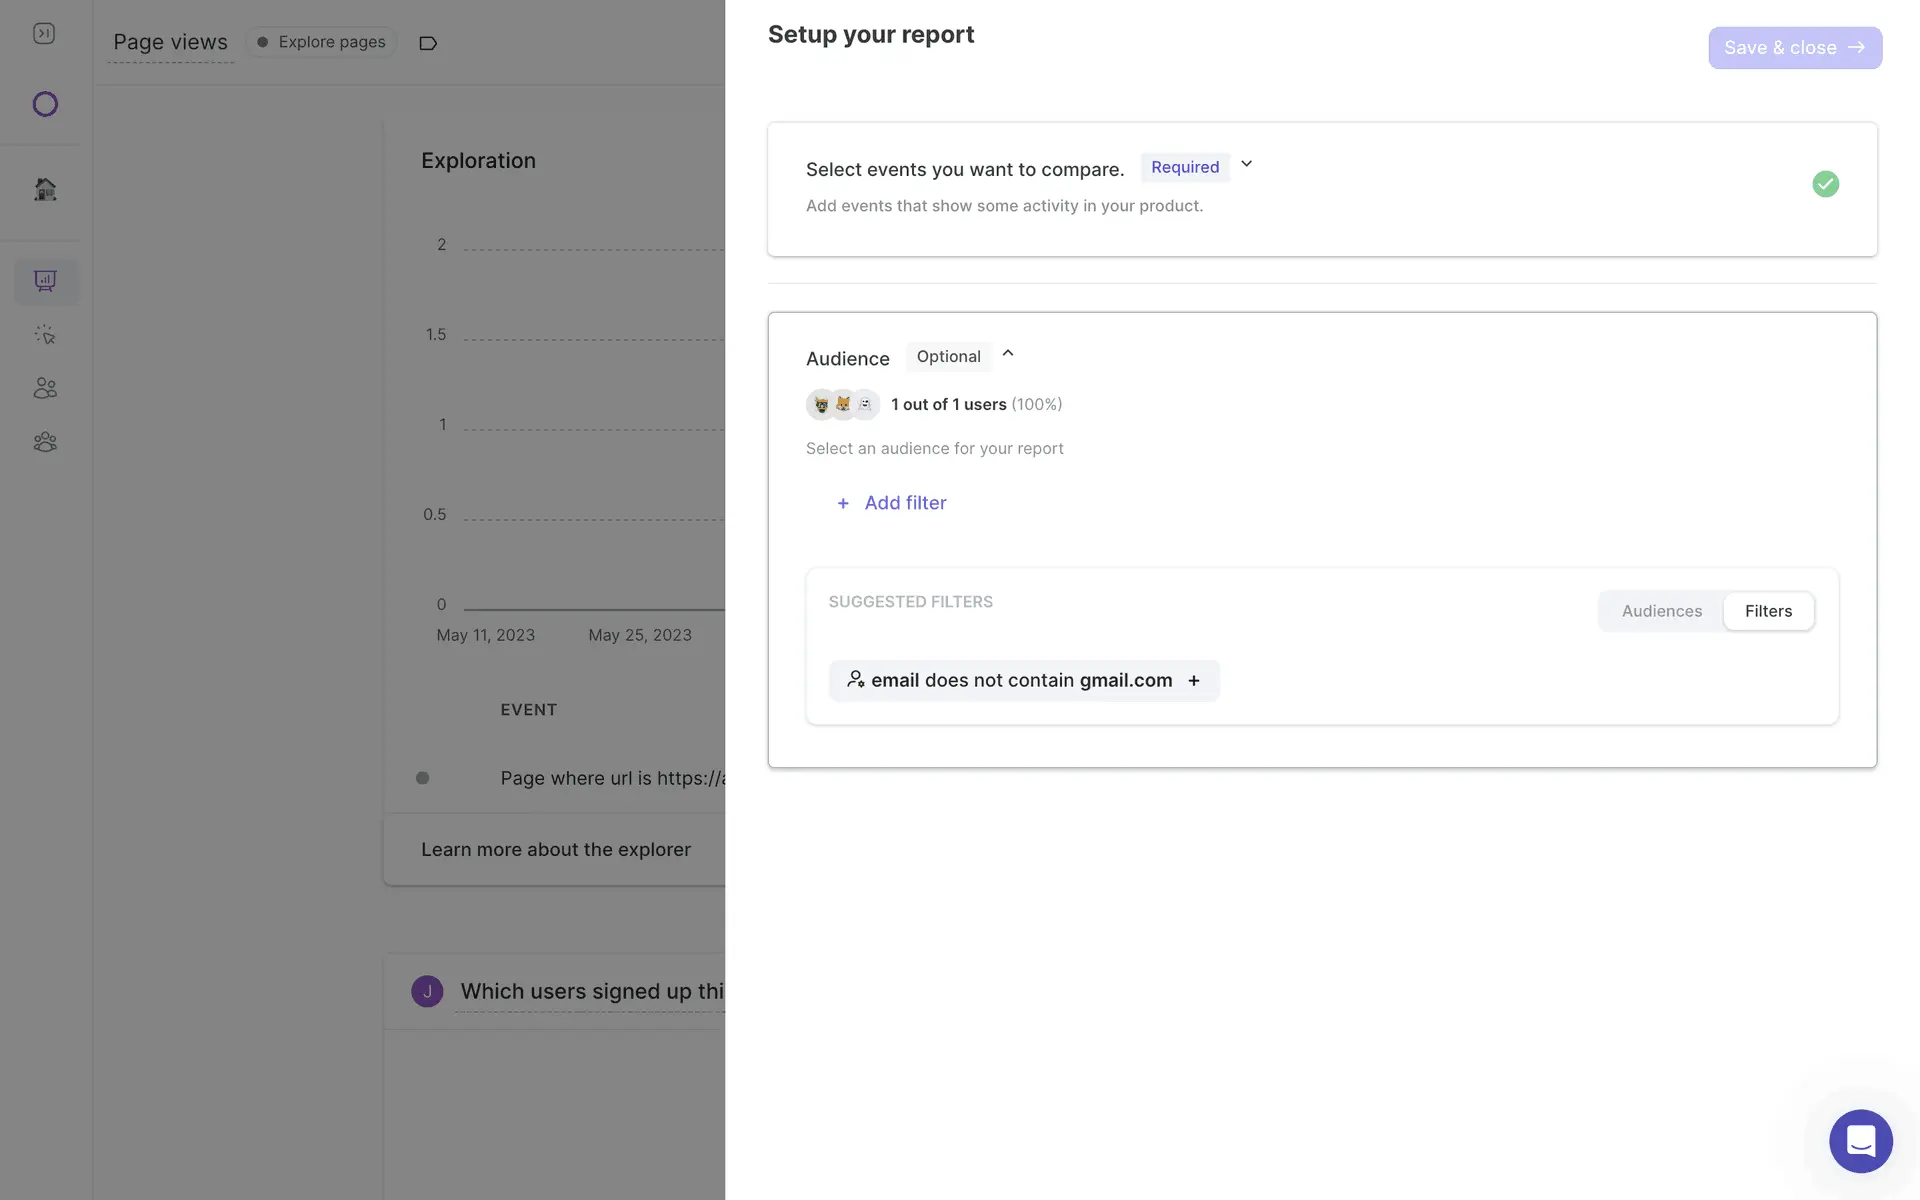1920x1200 pixels.
Task: Click Save & close button
Action: click(x=1794, y=48)
